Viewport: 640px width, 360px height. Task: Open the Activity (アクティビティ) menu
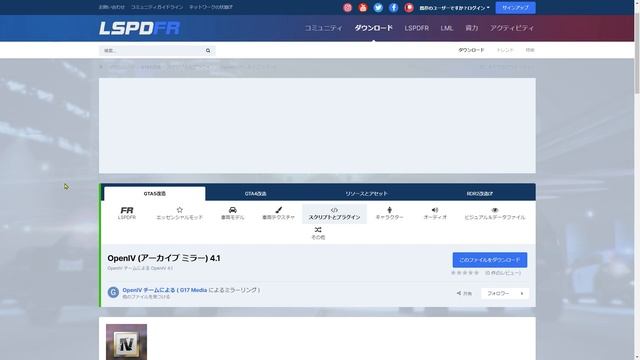[x=512, y=28]
